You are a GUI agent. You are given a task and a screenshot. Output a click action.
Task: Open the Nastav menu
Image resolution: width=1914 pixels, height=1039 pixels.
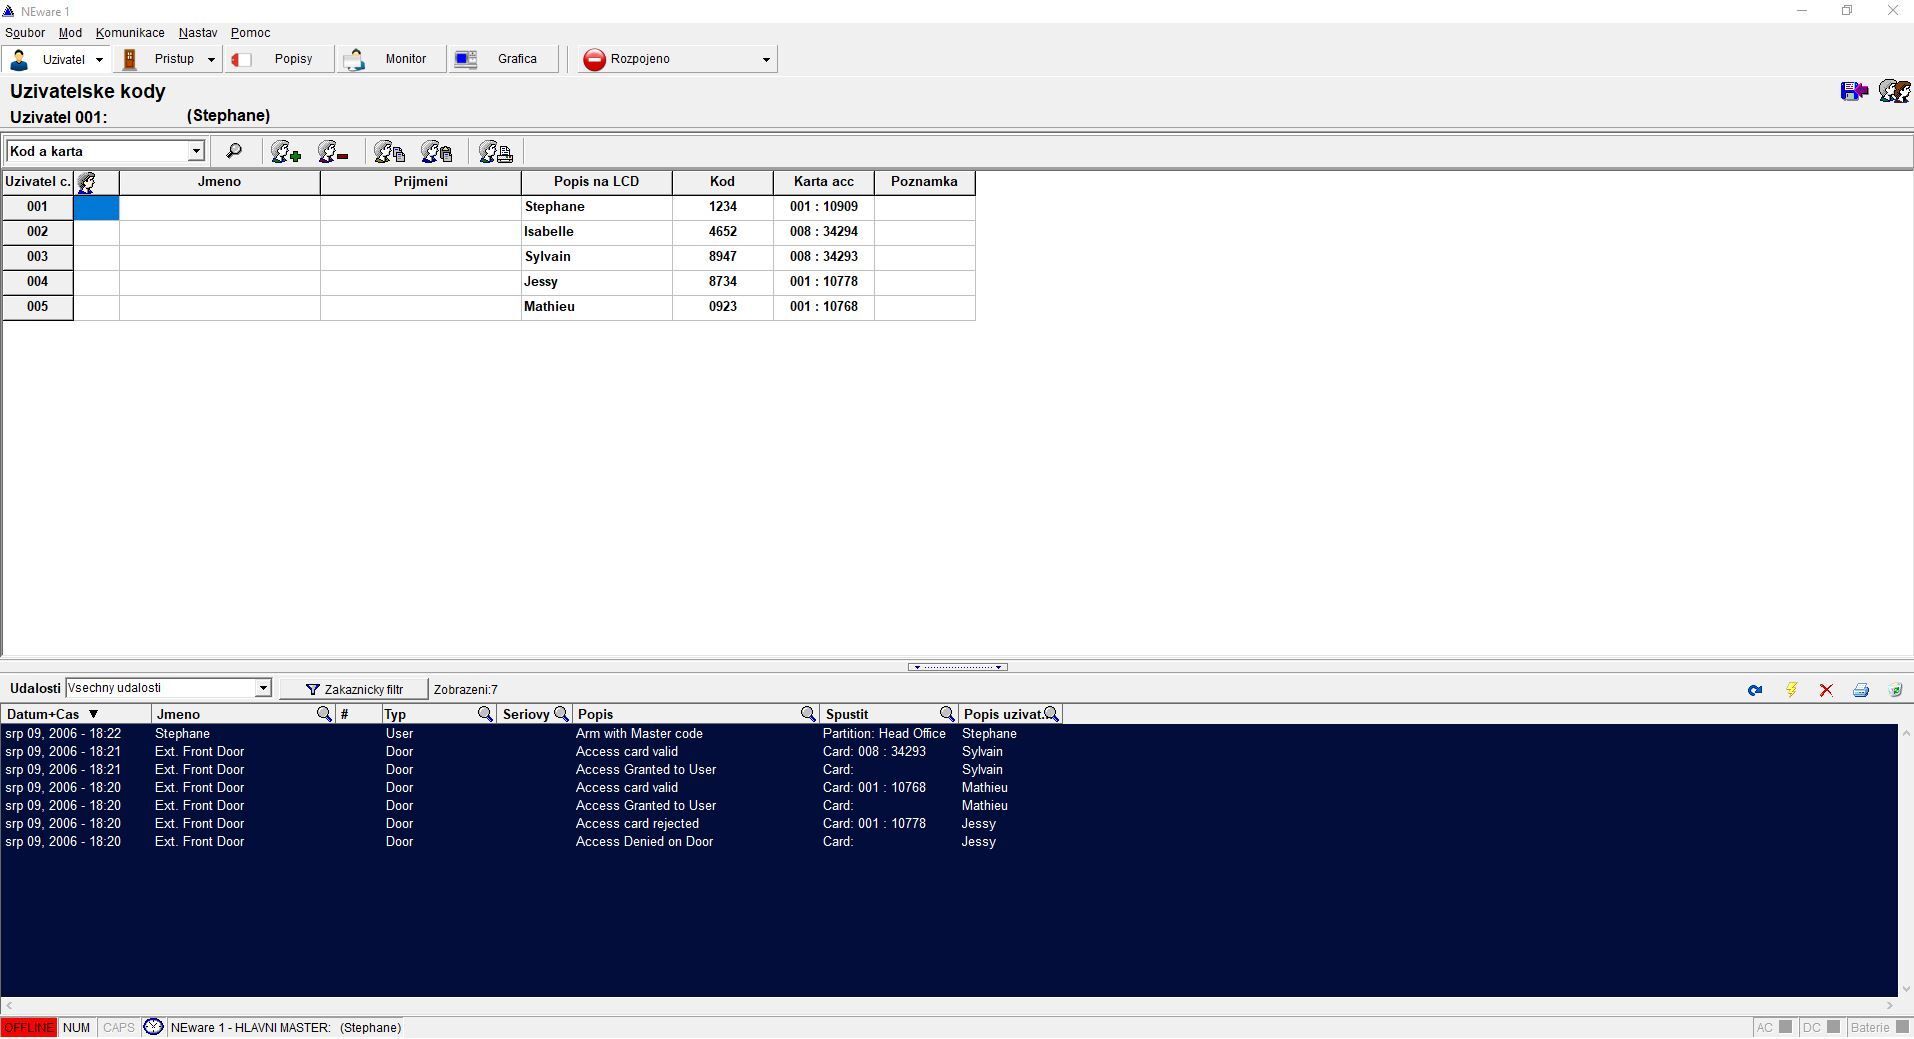point(197,33)
